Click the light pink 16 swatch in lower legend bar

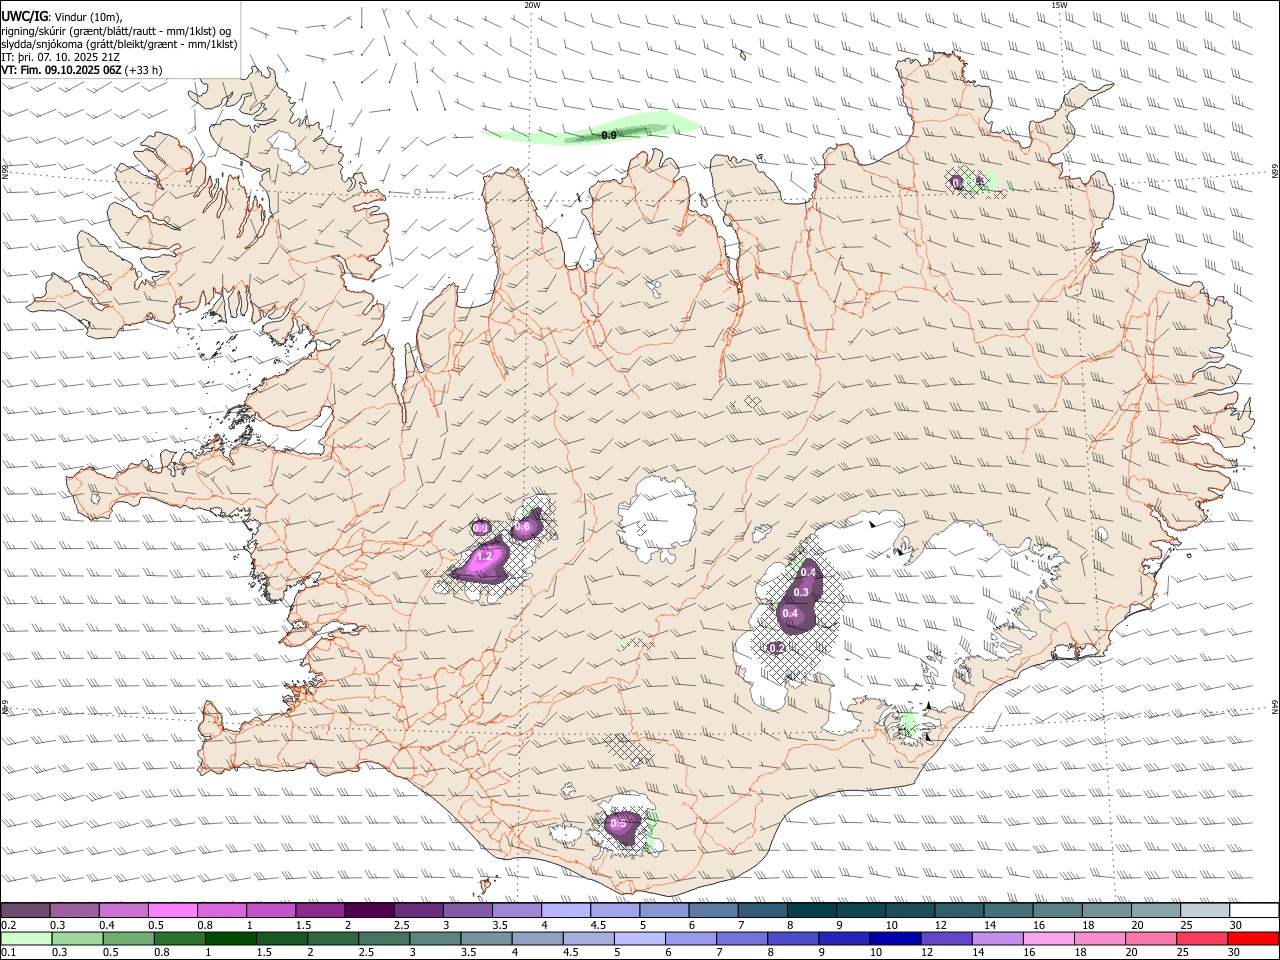tap(1050, 938)
